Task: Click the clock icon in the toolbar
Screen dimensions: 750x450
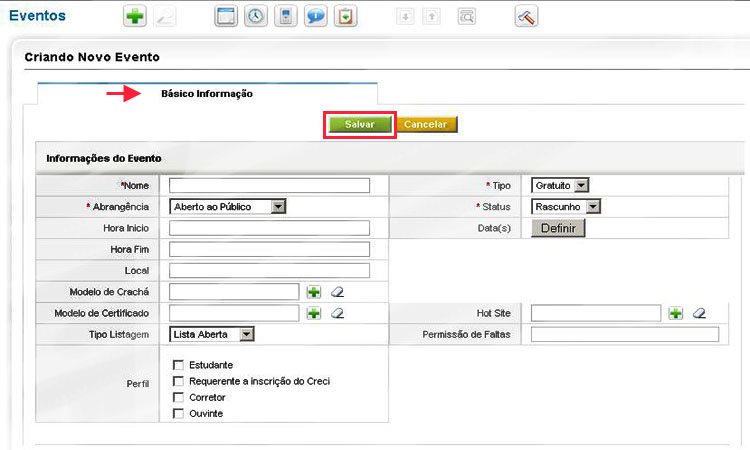Action: point(256,17)
